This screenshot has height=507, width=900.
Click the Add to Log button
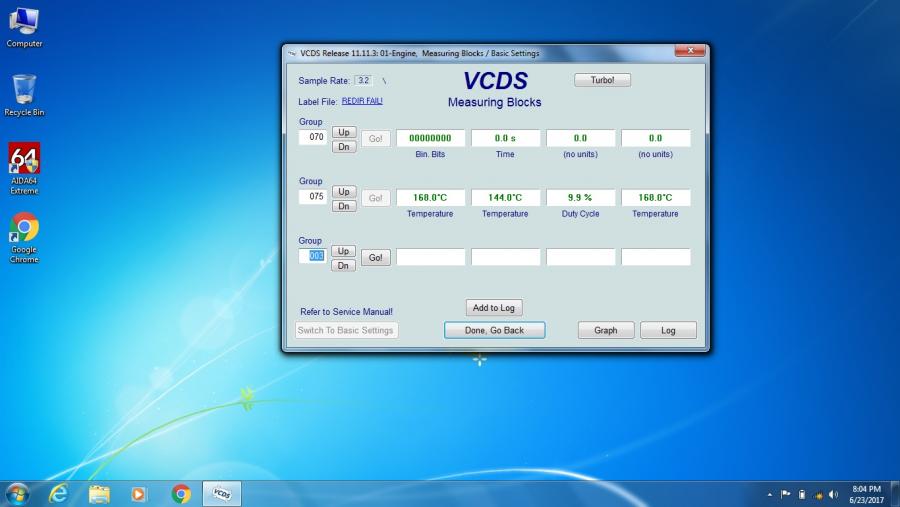tap(494, 308)
